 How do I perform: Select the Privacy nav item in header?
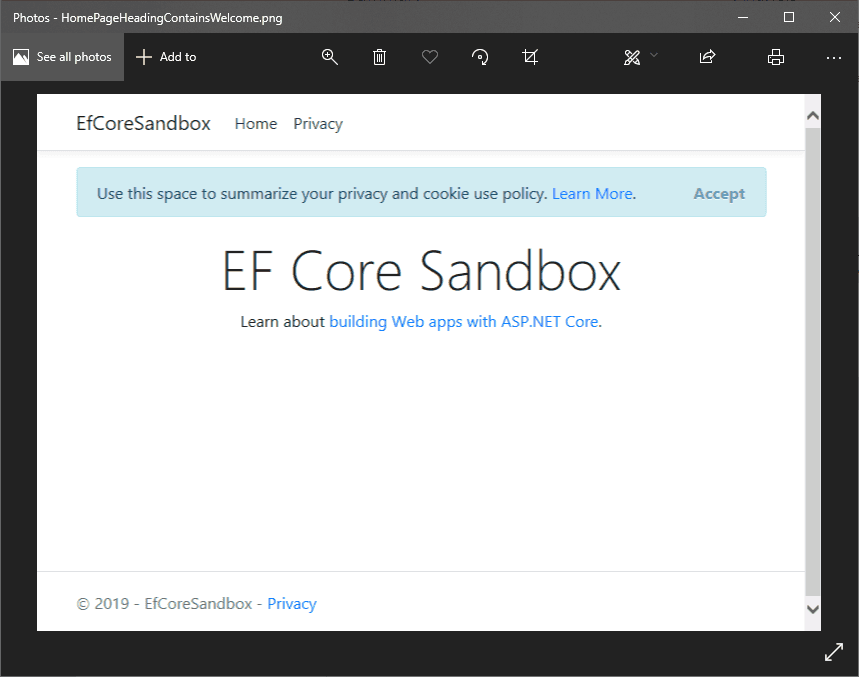click(318, 124)
